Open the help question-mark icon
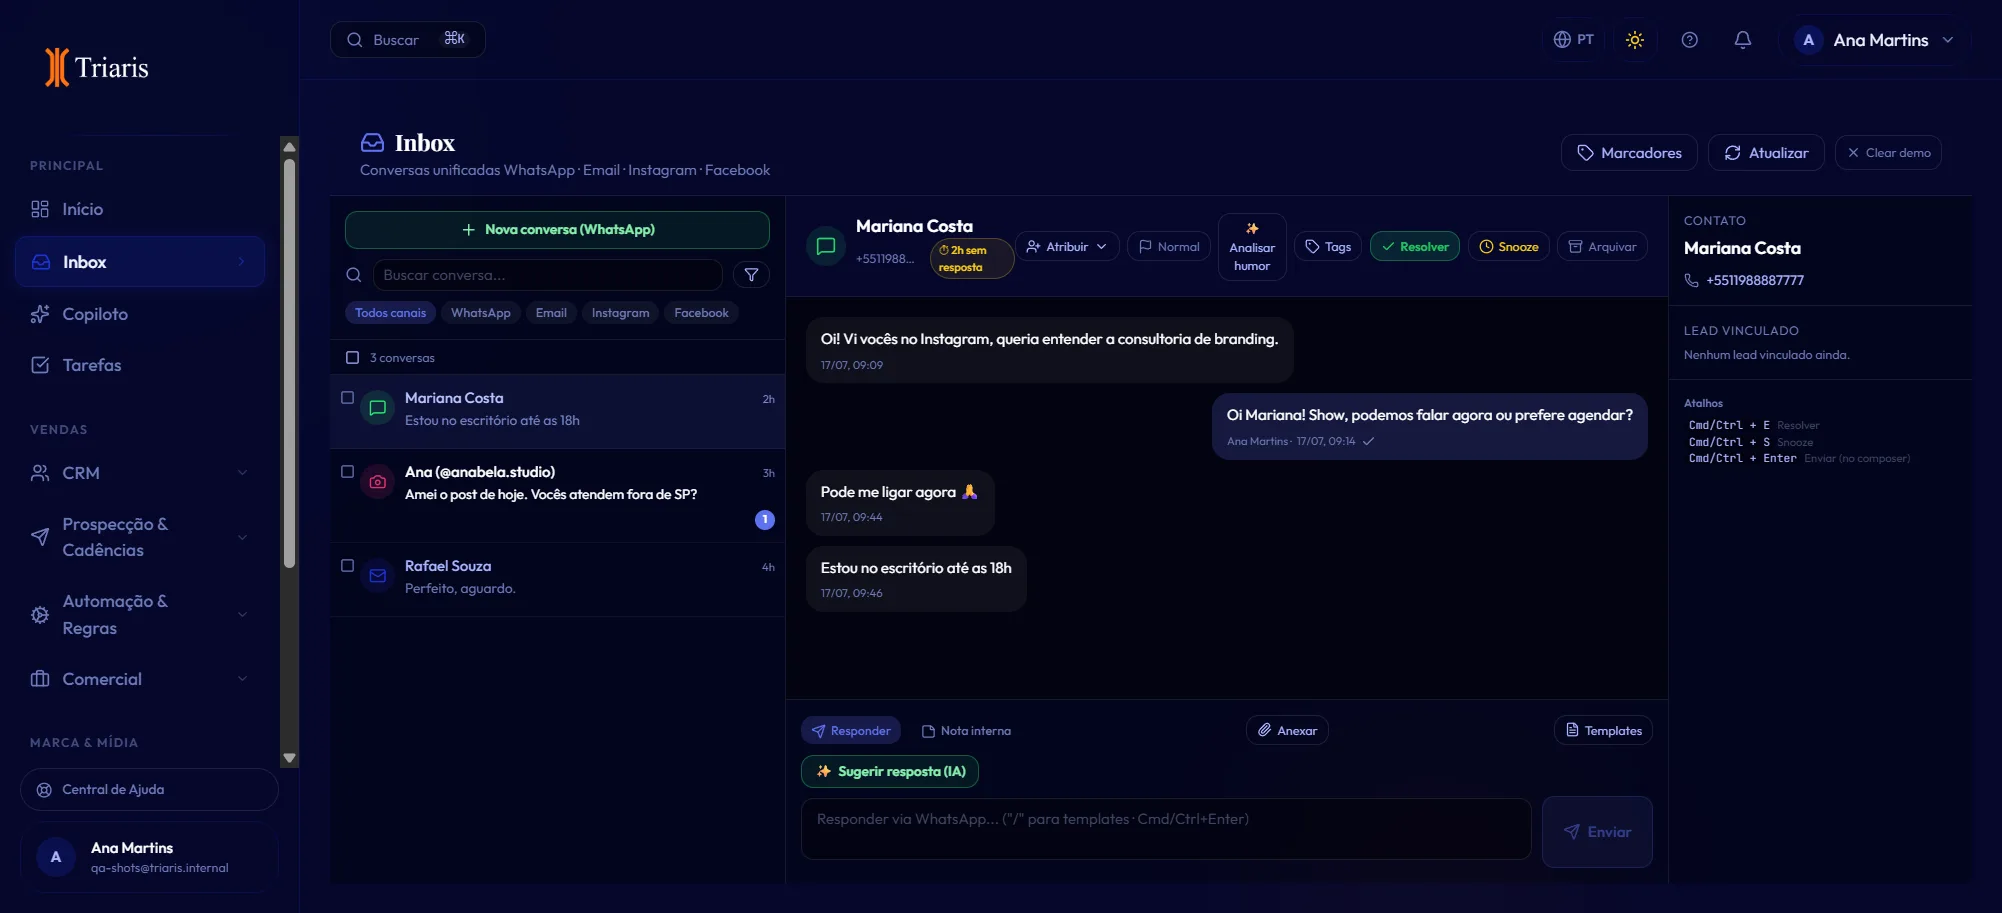 tap(1689, 40)
